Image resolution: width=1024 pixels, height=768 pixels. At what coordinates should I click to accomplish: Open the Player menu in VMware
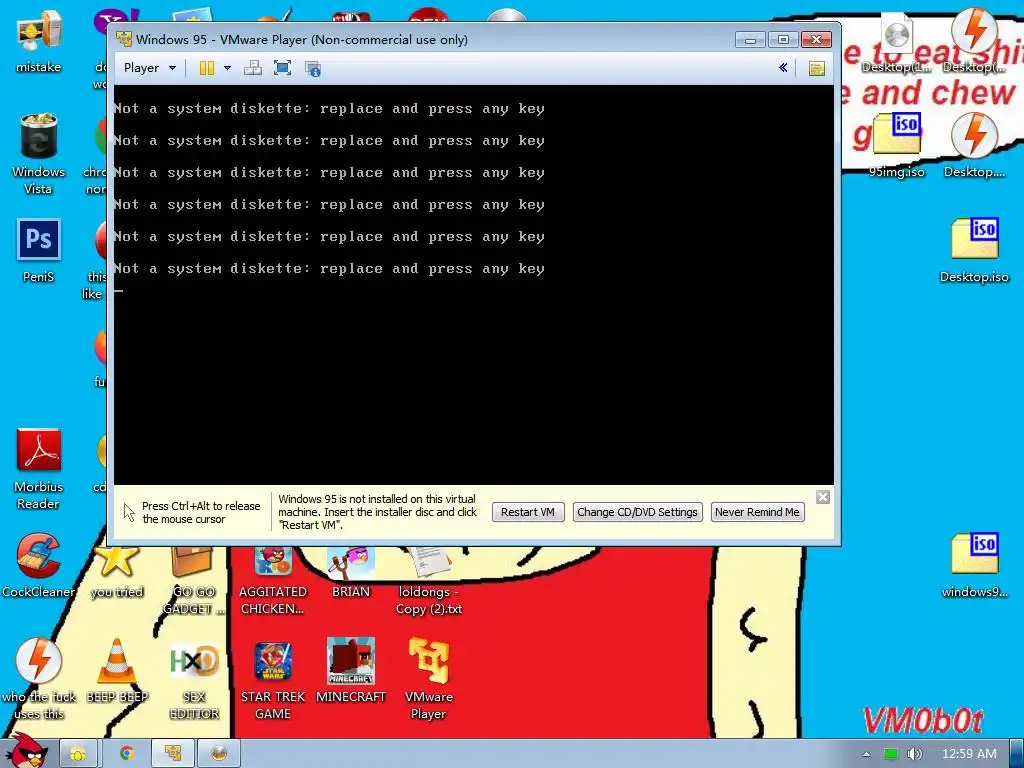pyautogui.click(x=150, y=68)
